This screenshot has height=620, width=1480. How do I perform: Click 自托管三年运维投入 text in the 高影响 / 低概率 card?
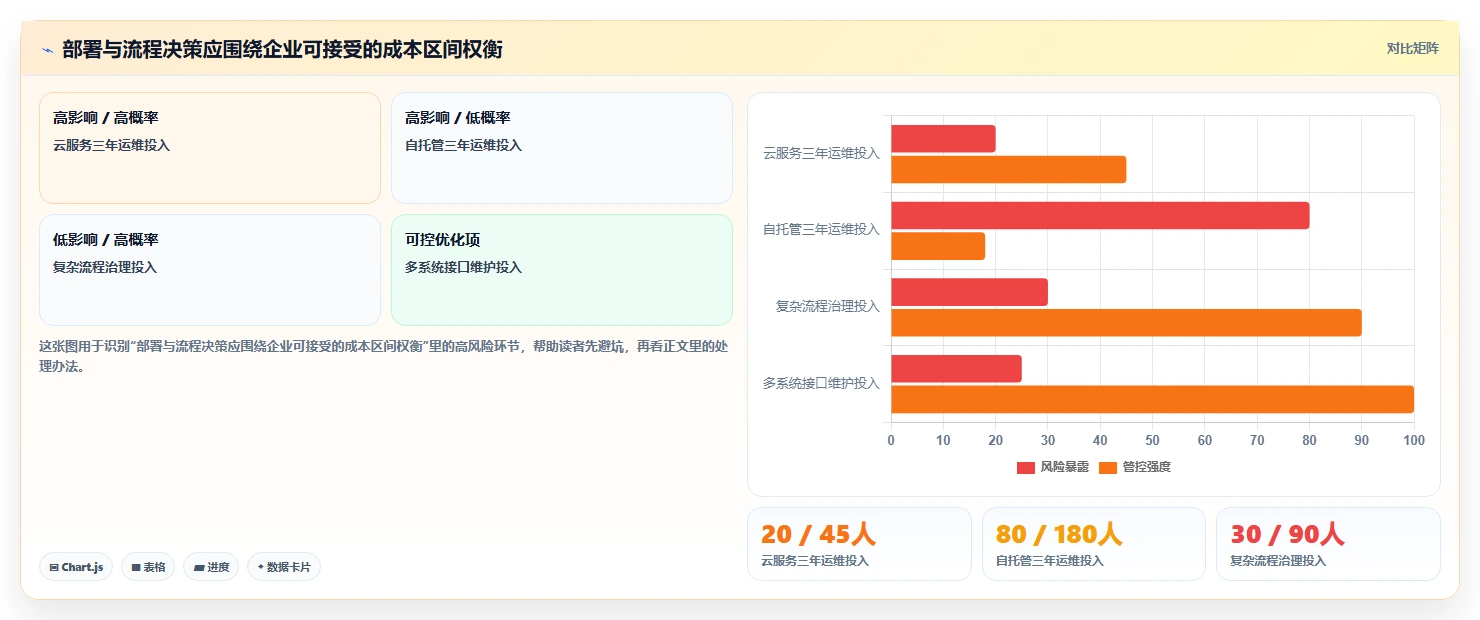tap(464, 145)
